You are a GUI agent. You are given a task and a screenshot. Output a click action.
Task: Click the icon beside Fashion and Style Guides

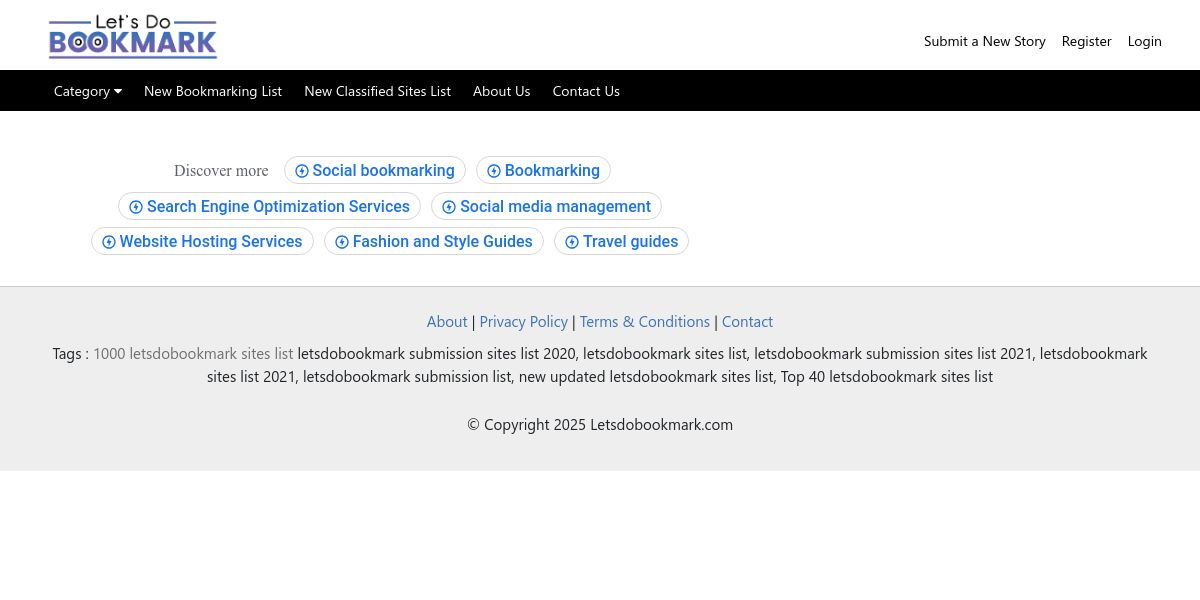[x=342, y=242]
